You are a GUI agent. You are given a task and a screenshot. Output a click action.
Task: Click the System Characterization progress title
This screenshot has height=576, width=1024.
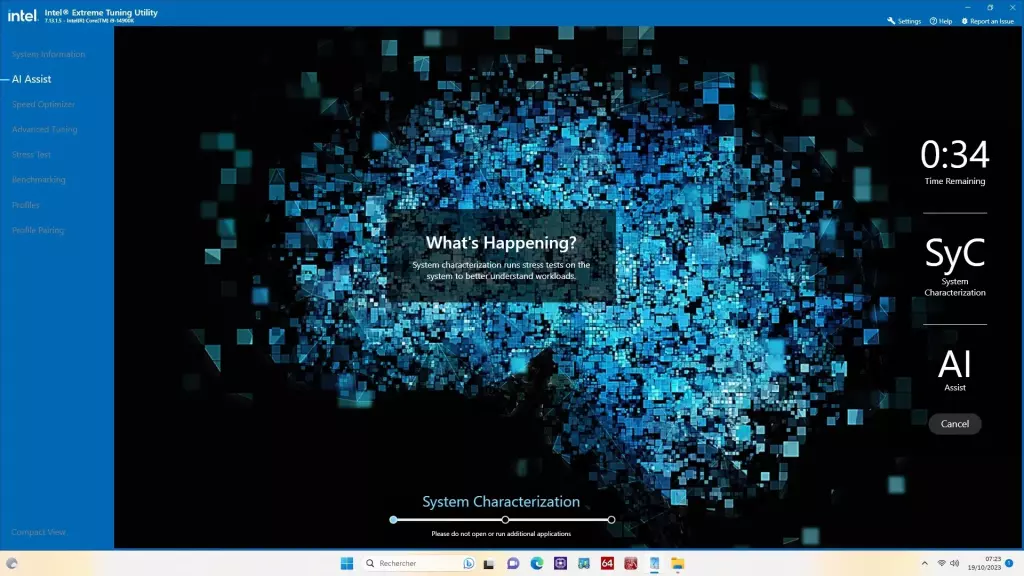coord(501,502)
